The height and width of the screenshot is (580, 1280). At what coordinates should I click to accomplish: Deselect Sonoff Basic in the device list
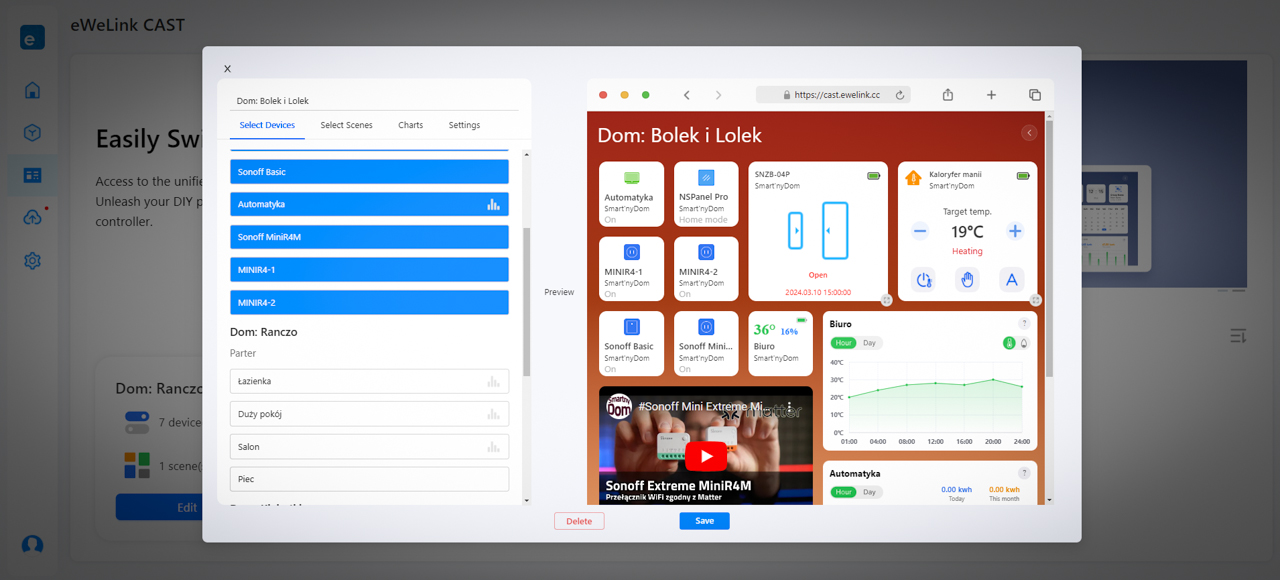pos(369,172)
